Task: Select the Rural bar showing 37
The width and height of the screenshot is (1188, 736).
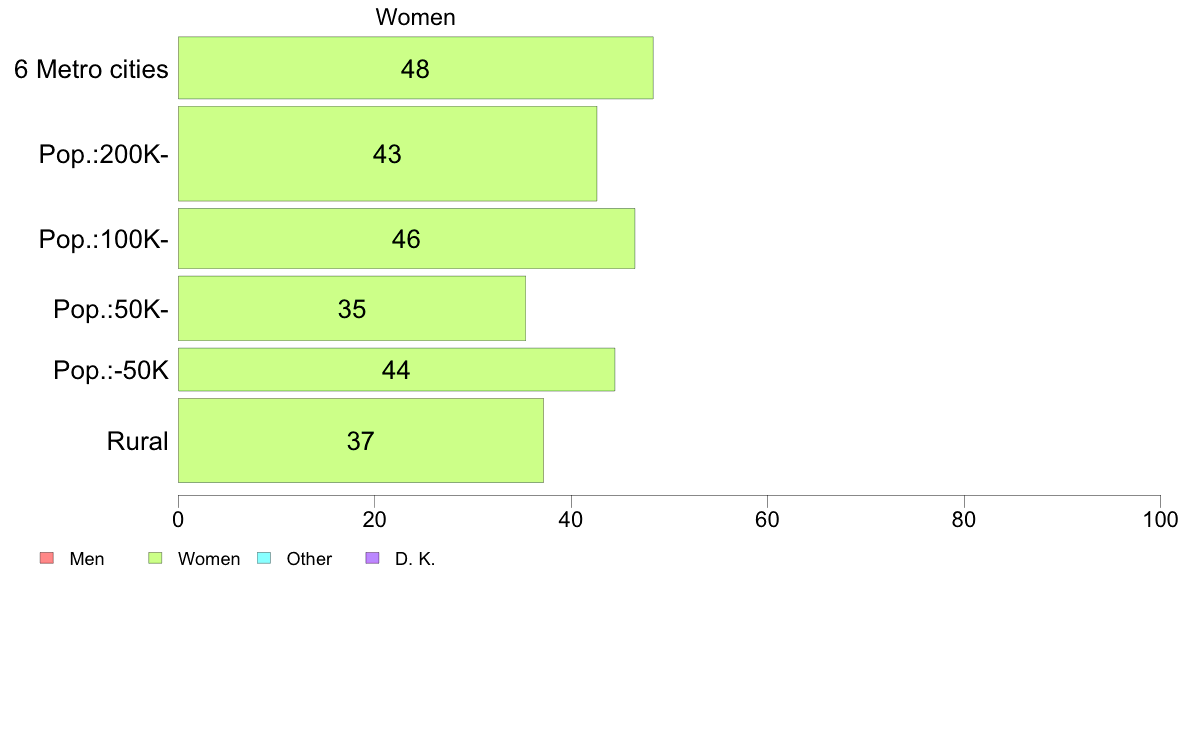Action: click(361, 440)
